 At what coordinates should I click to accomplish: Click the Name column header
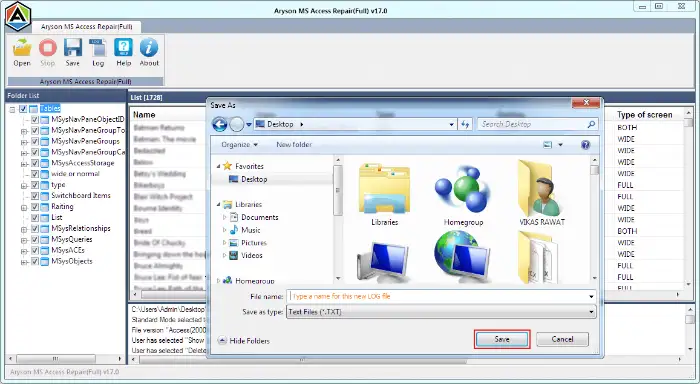click(144, 115)
